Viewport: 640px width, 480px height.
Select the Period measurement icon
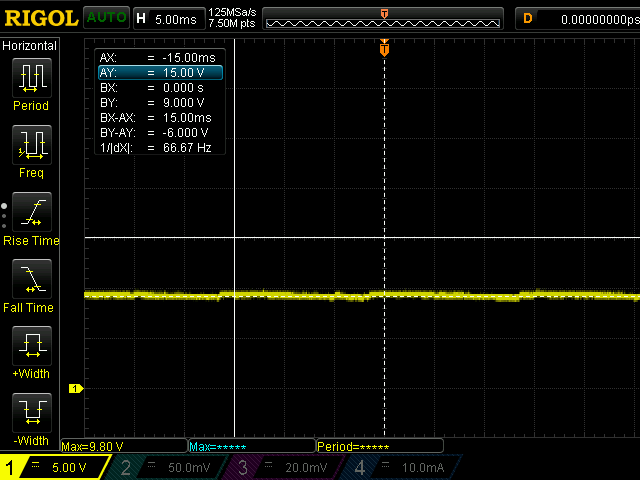tap(30, 78)
